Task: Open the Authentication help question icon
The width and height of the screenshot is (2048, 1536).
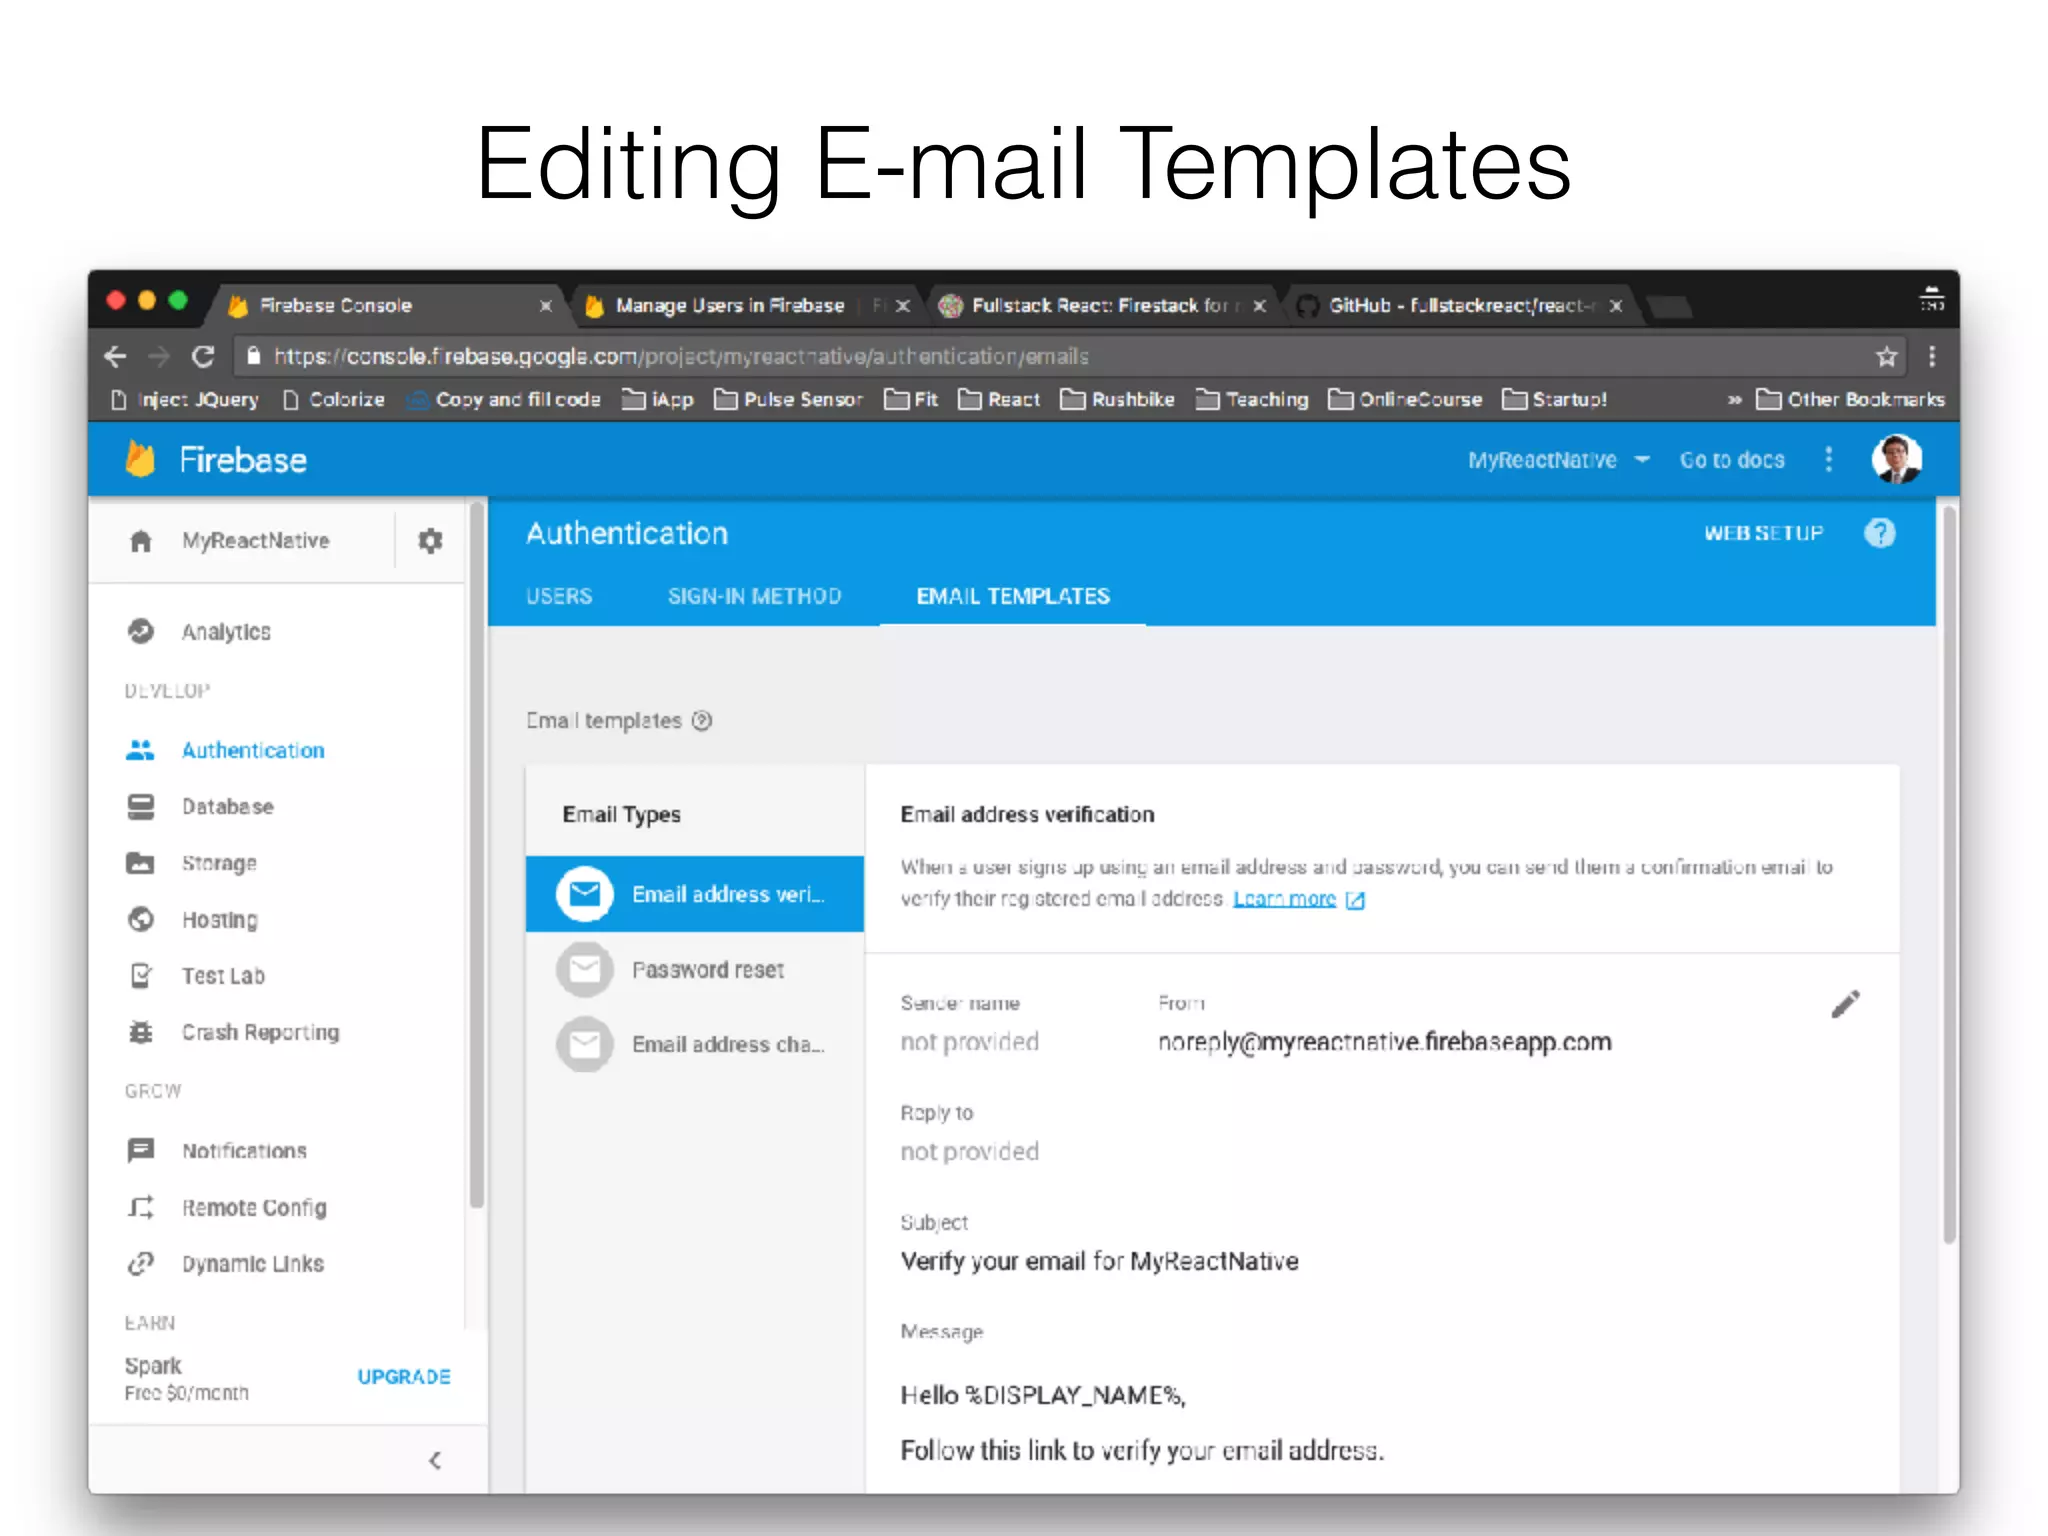Action: 1880,533
